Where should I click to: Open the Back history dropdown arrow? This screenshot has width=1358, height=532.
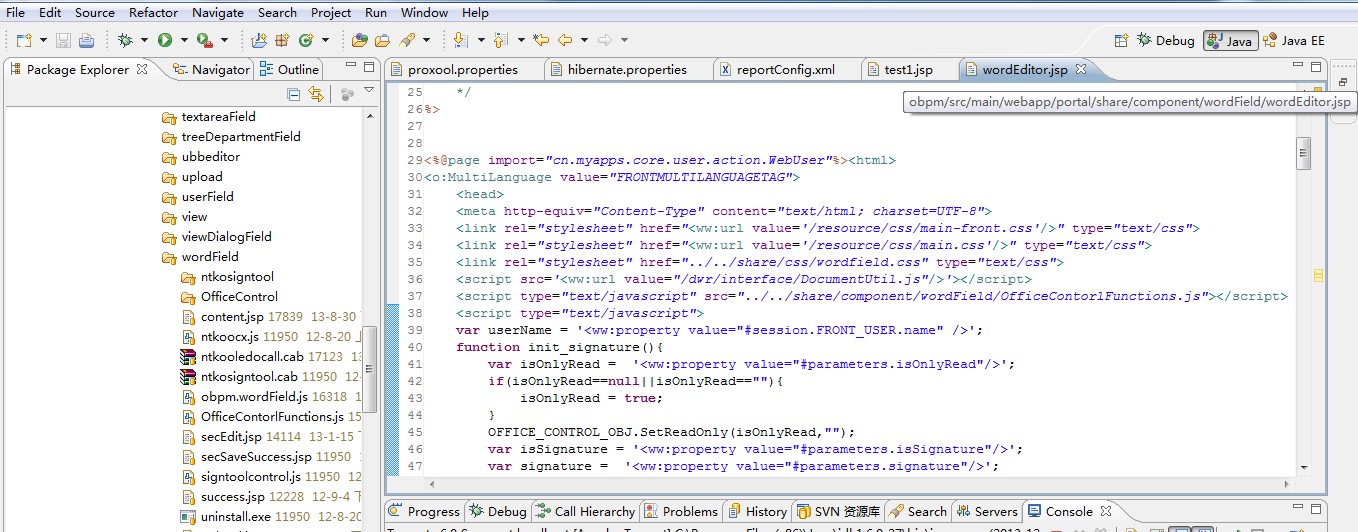pos(584,40)
